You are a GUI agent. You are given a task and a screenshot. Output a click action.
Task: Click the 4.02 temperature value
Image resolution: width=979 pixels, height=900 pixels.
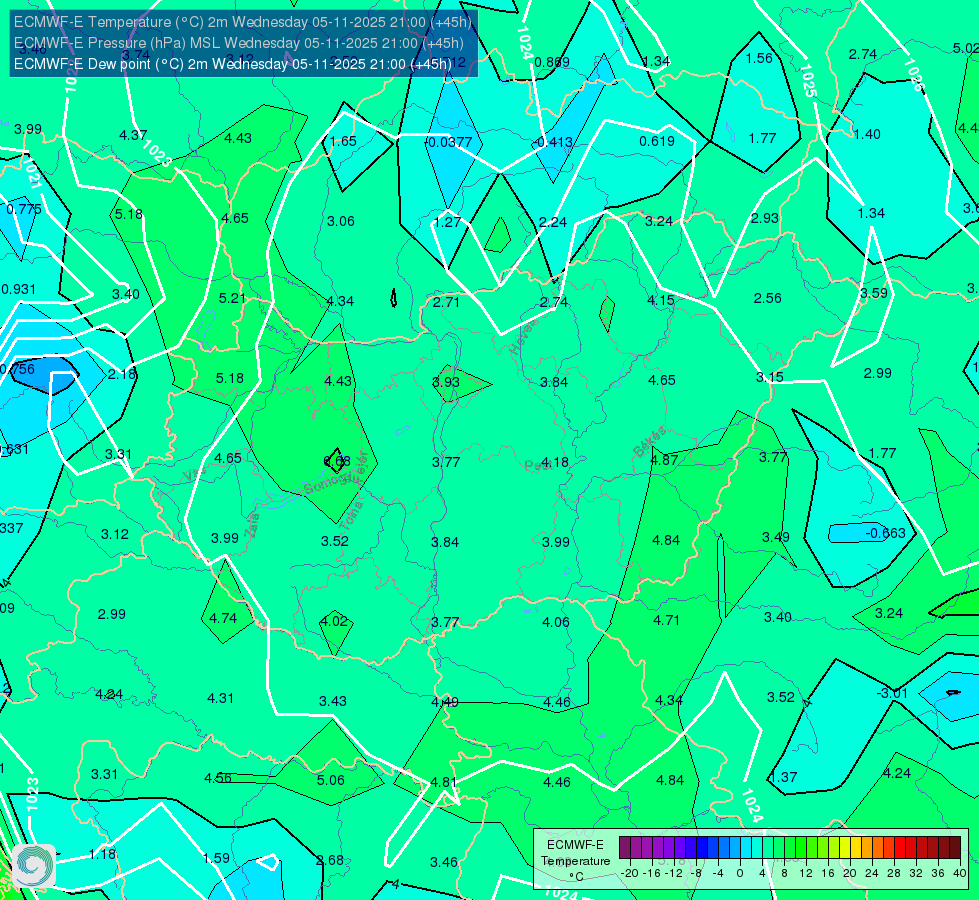click(x=334, y=621)
